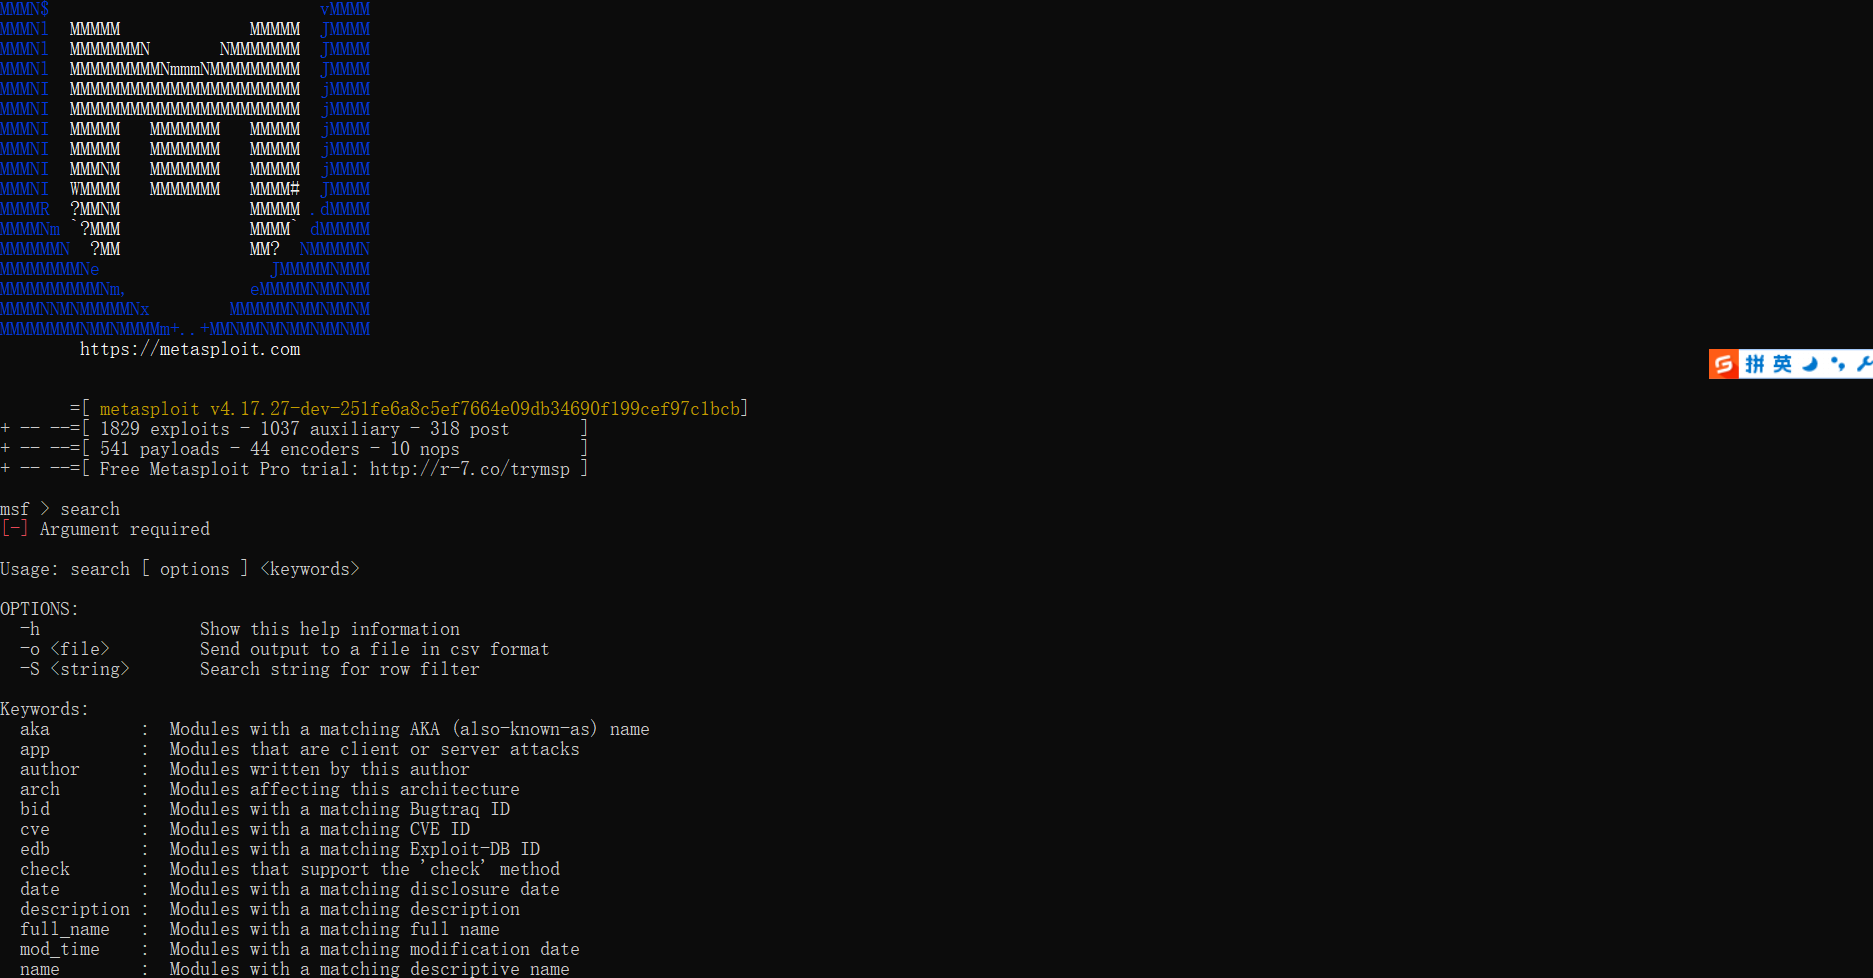Click the 'edb' keyword
The width and height of the screenshot is (1873, 978).
[35, 849]
